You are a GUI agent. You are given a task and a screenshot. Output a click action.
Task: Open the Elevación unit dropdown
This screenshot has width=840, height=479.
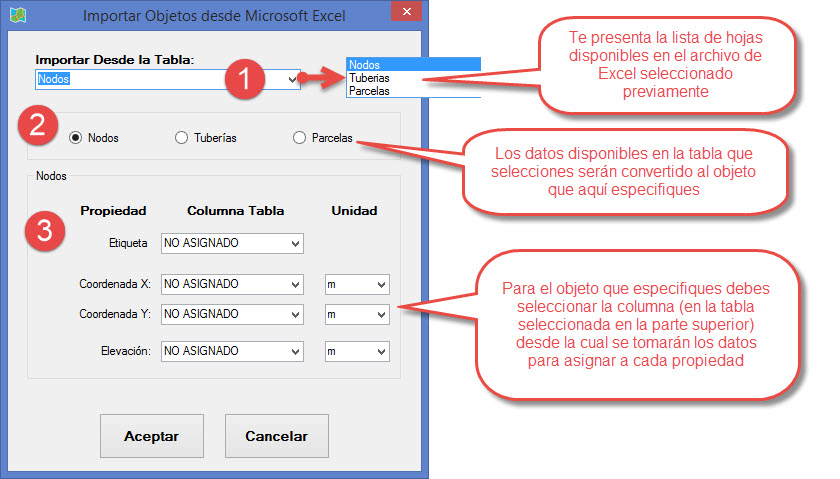tap(357, 351)
